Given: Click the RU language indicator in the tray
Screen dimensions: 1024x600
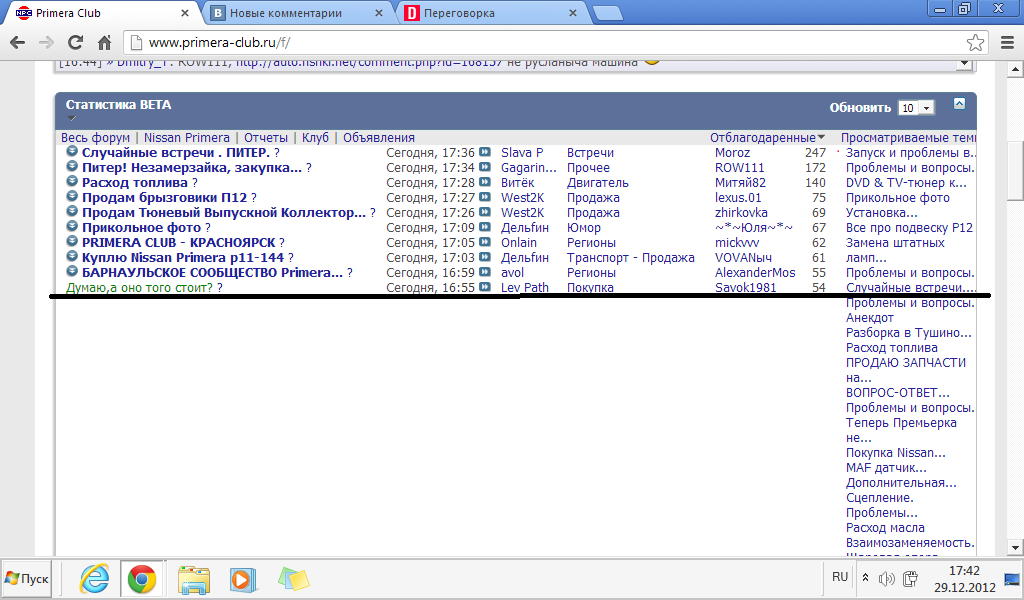Looking at the screenshot, I should click(840, 577).
